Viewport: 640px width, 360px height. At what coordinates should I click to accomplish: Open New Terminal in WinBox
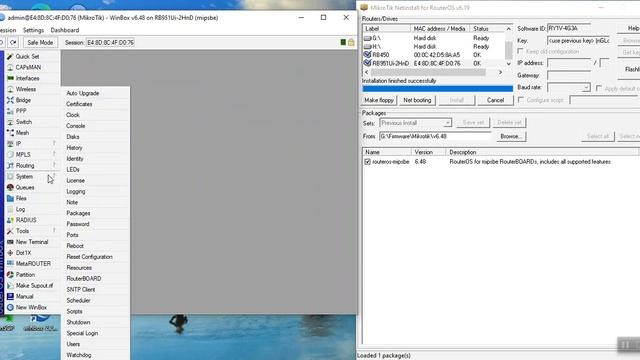(32, 242)
